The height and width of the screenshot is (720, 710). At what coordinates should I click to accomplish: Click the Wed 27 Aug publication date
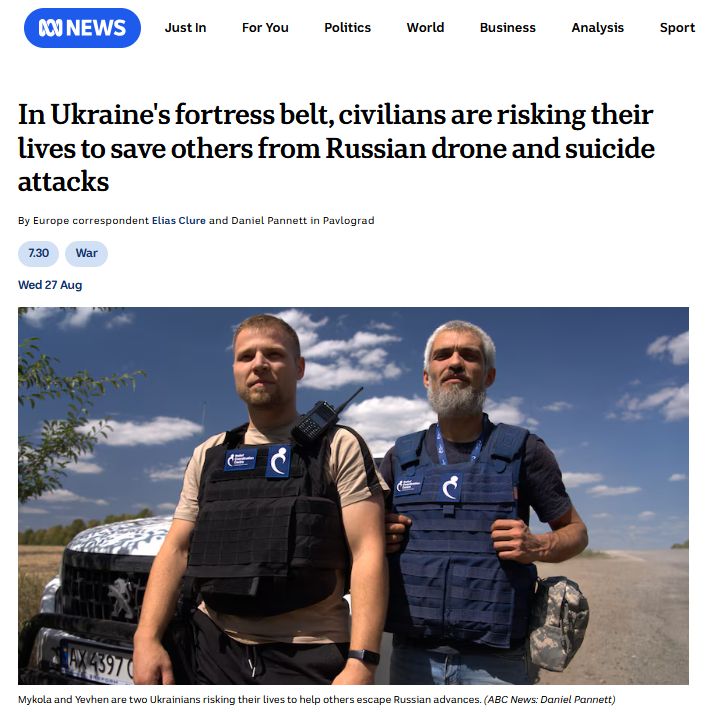coord(50,285)
